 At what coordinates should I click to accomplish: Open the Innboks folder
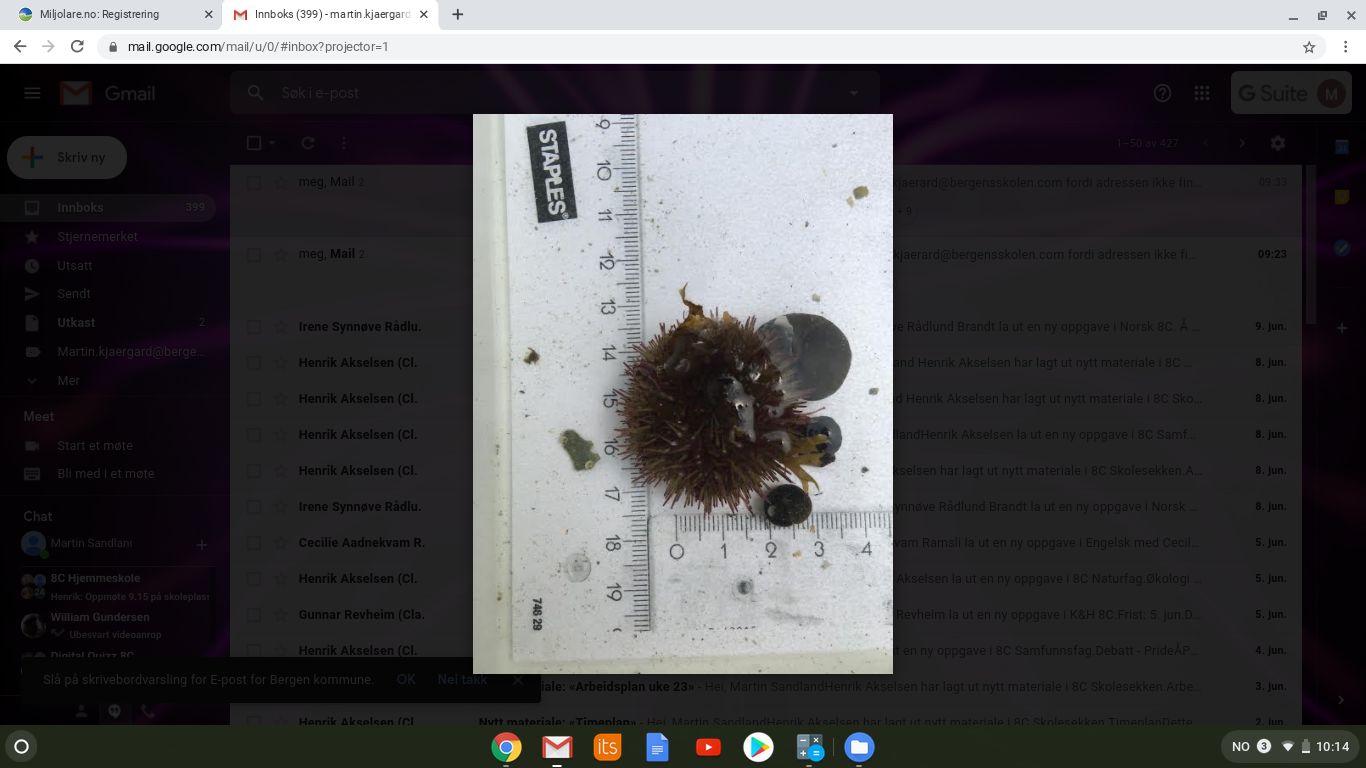coord(107,207)
